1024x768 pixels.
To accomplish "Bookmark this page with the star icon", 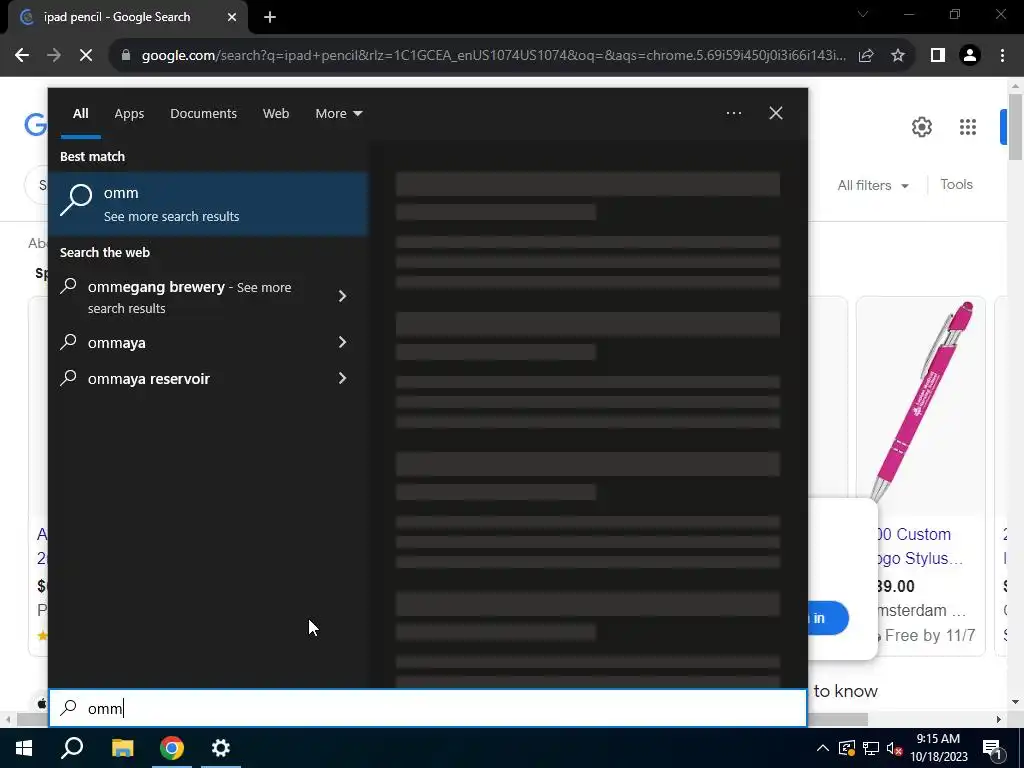I will coord(898,56).
